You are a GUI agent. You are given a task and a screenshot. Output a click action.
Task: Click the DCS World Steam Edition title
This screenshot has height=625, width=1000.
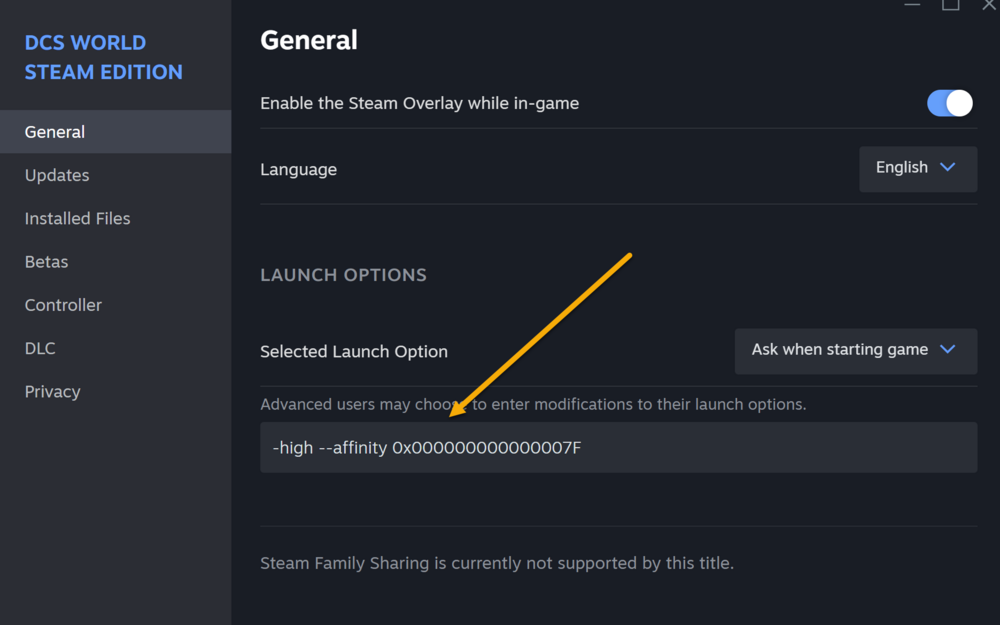pyautogui.click(x=103, y=57)
